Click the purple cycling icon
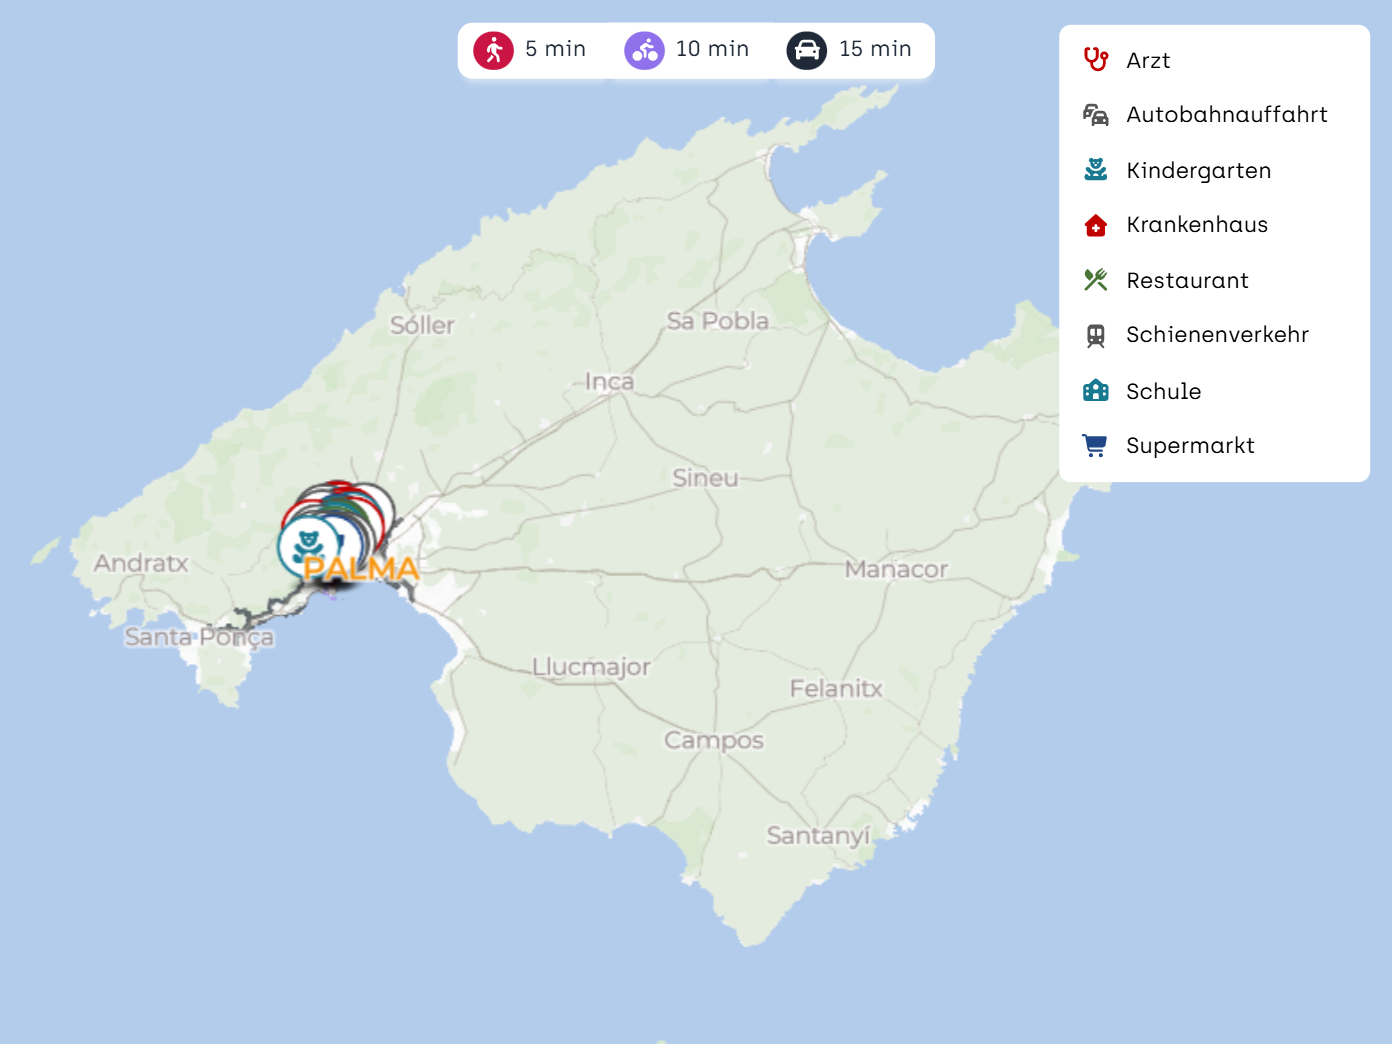1392x1044 pixels. pos(644,50)
